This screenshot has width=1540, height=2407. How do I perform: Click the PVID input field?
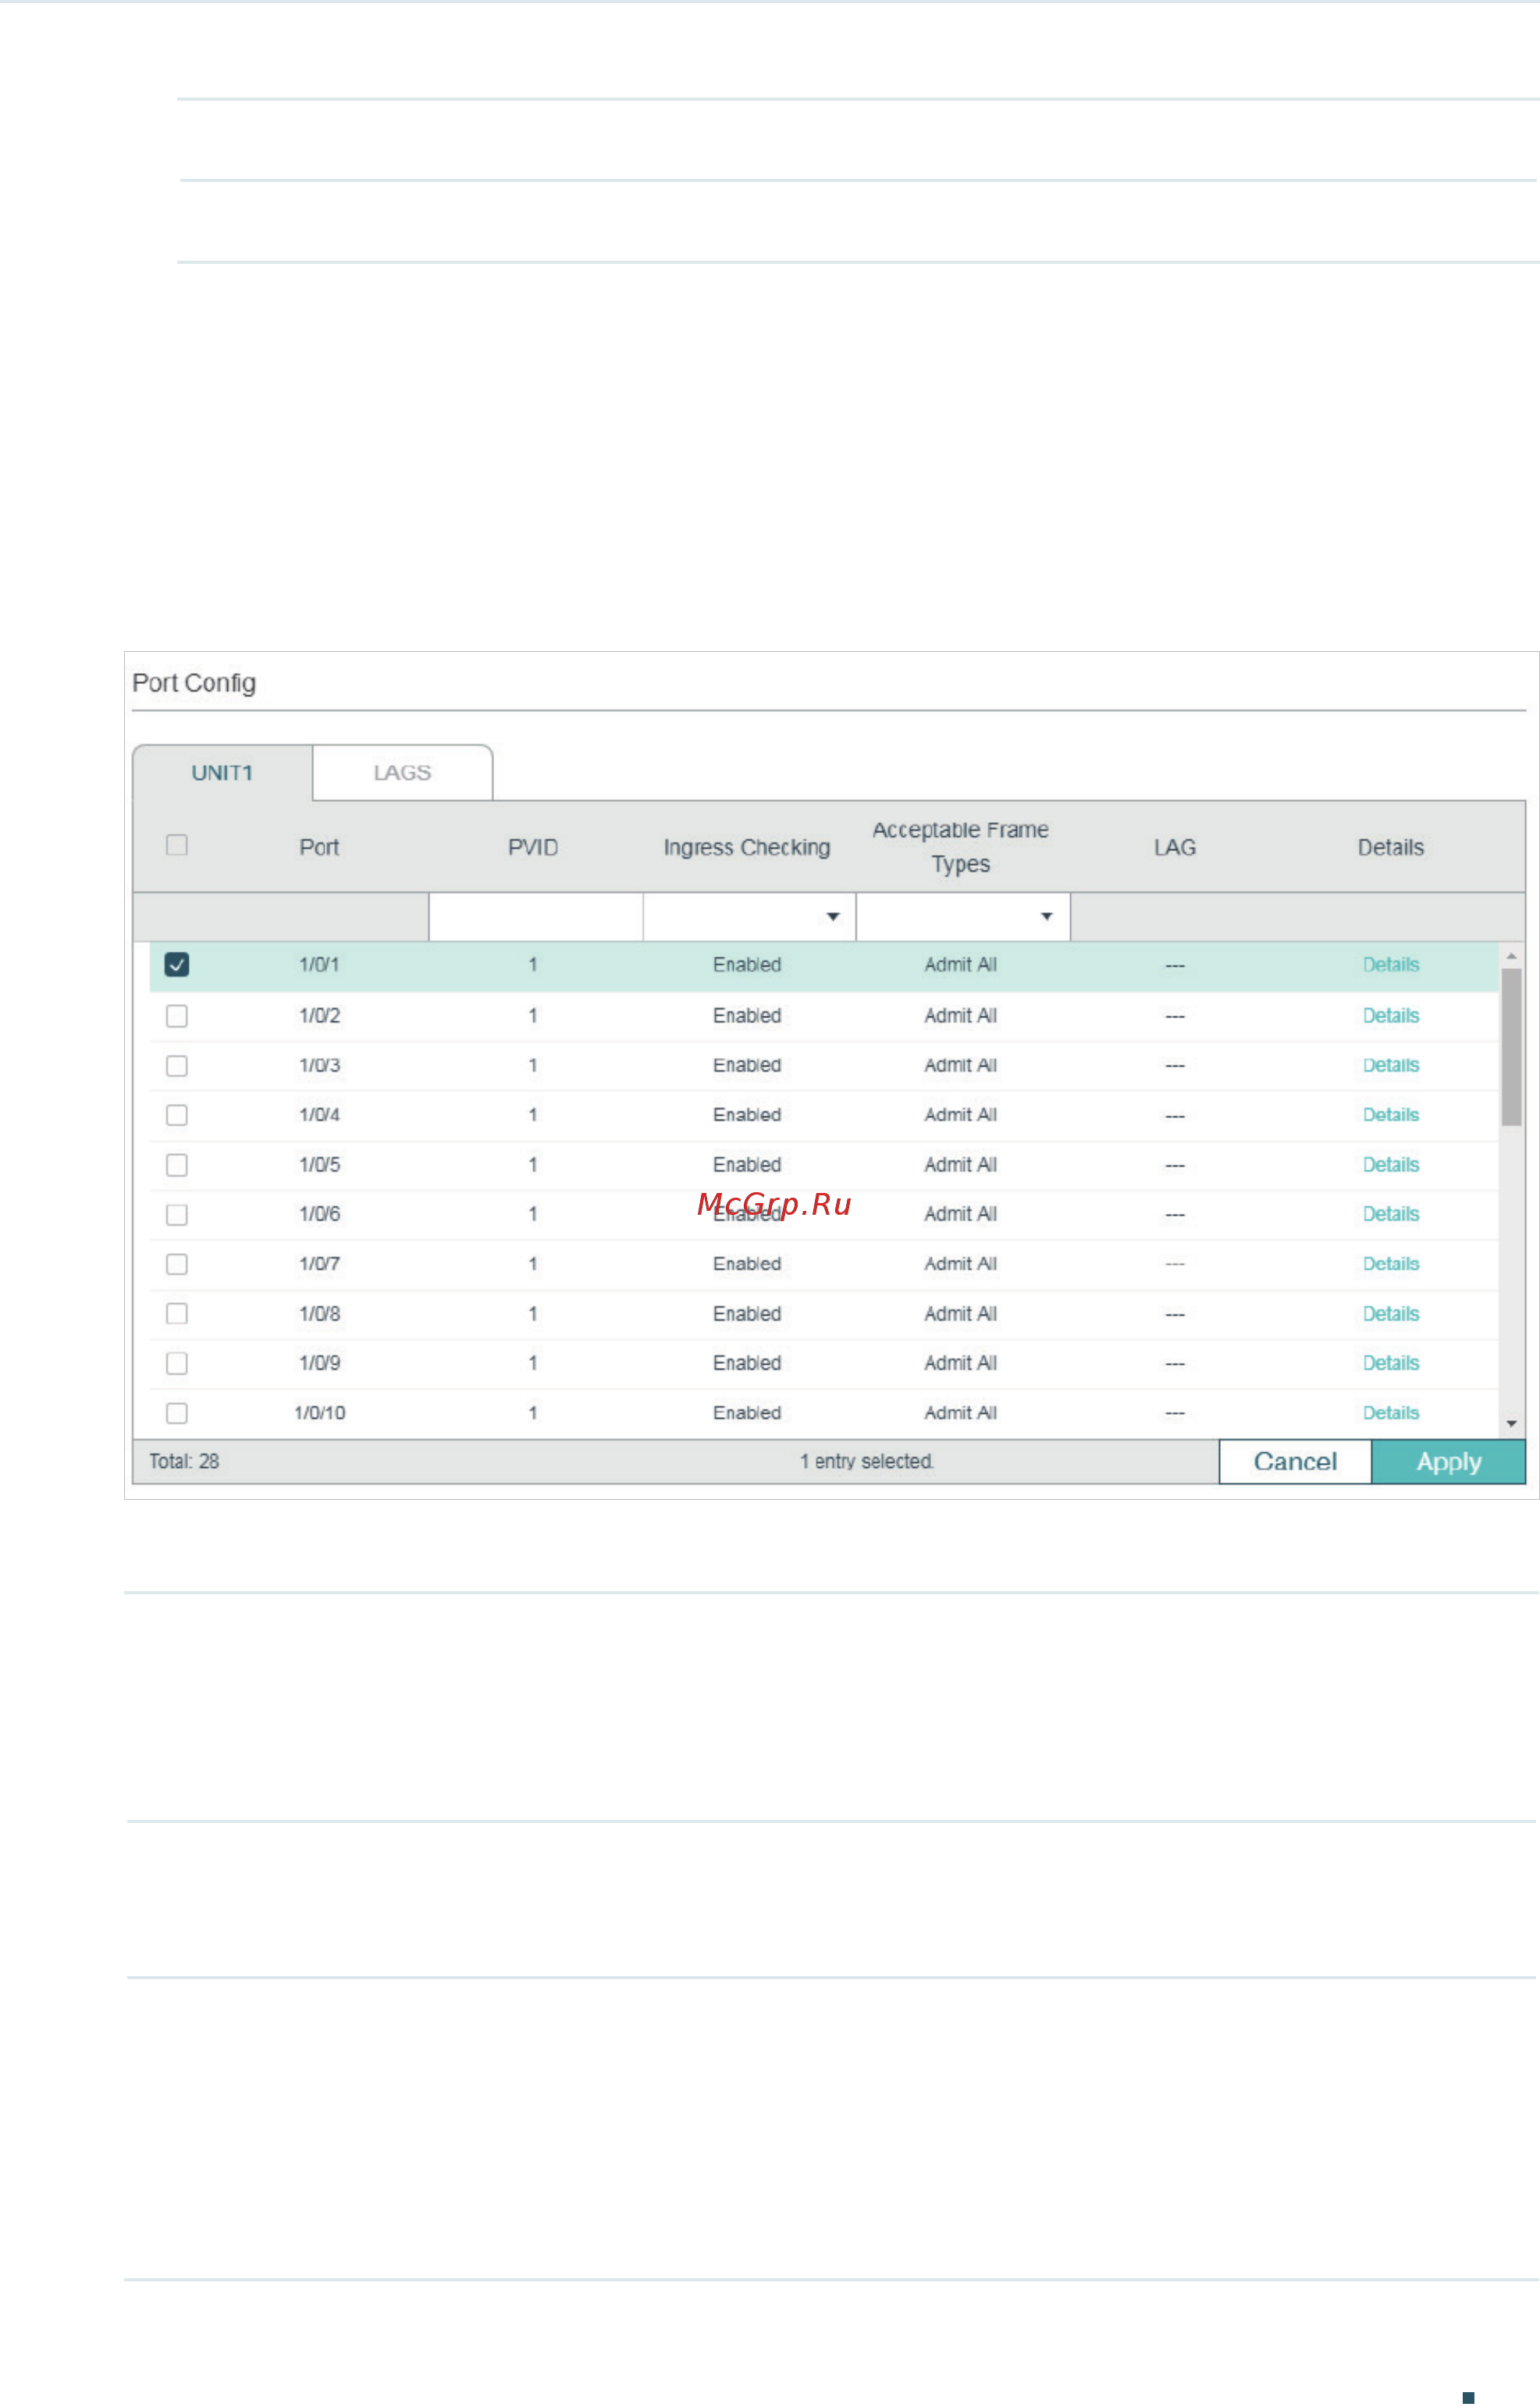coord(536,917)
